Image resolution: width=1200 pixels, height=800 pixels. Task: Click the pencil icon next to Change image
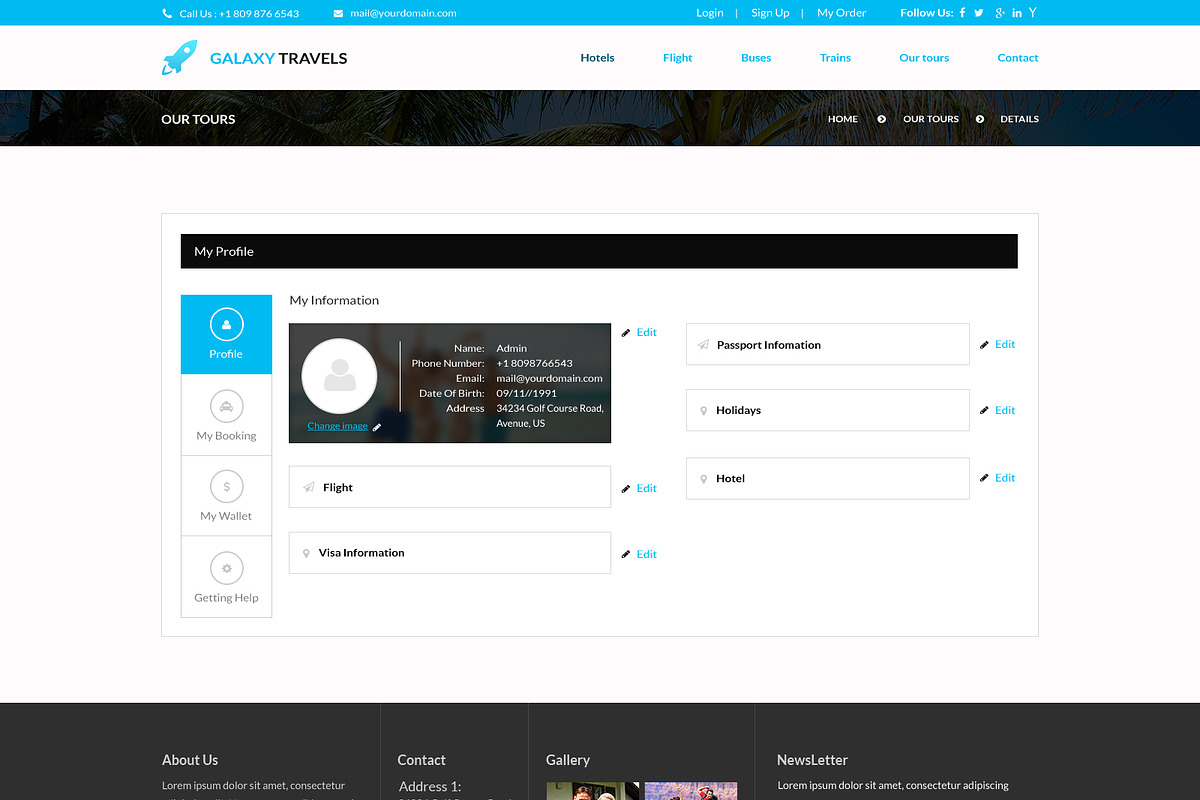coord(377,427)
